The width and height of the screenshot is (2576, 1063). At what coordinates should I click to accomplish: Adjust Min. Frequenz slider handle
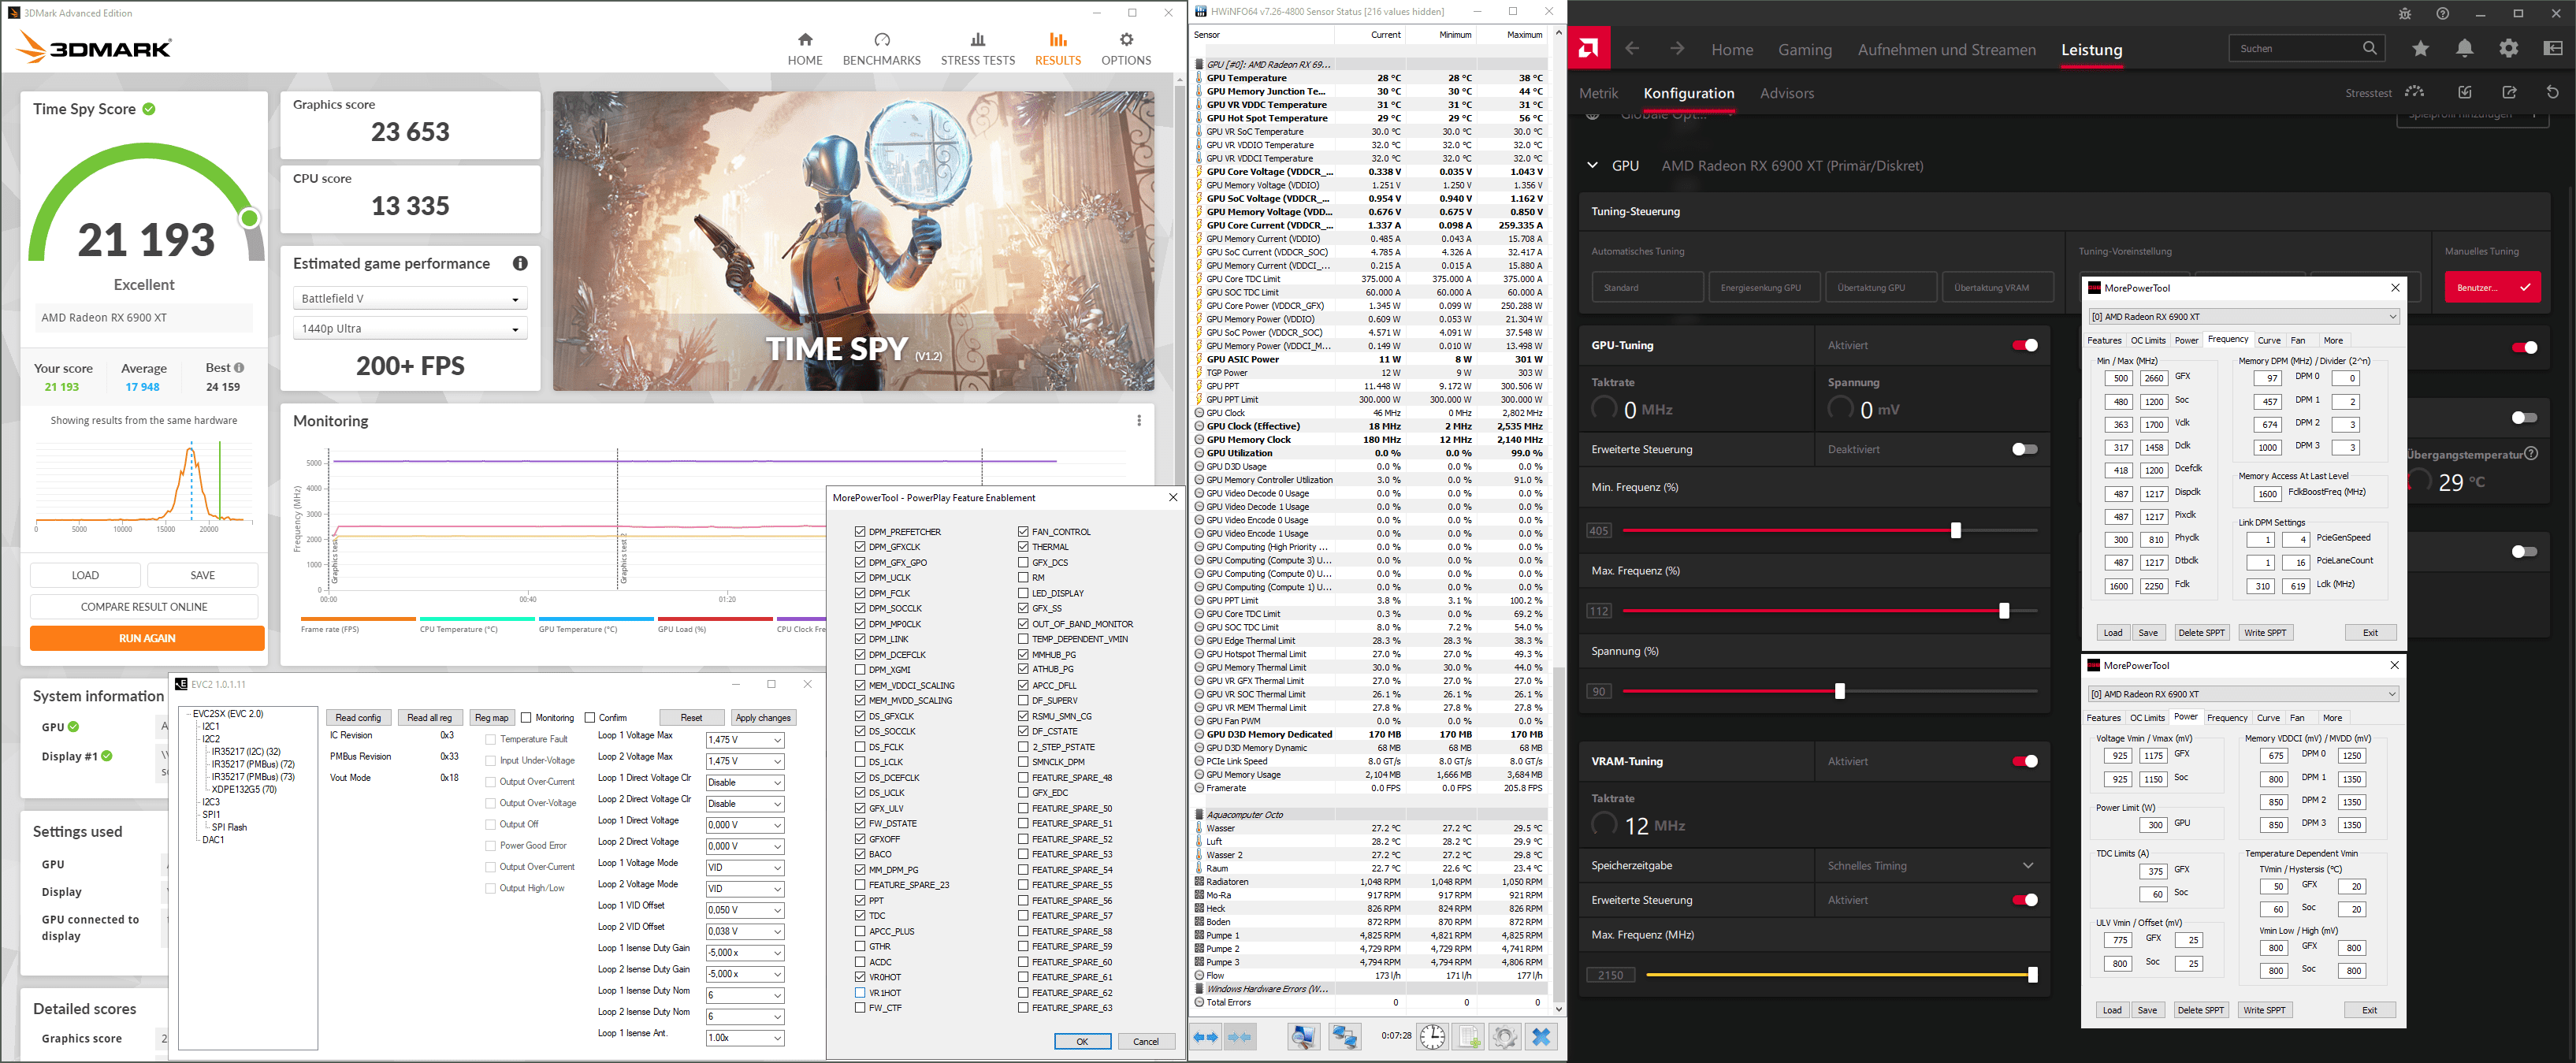coord(1955,531)
